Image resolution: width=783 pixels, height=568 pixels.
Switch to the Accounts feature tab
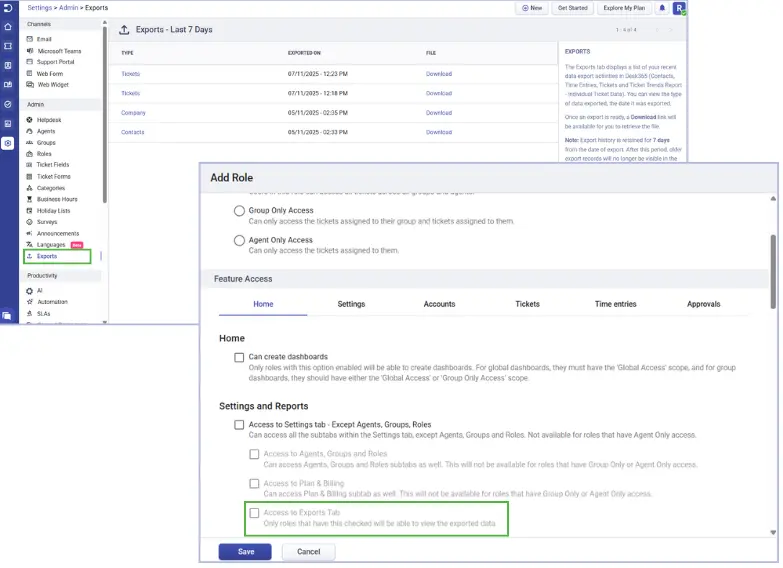[439, 304]
